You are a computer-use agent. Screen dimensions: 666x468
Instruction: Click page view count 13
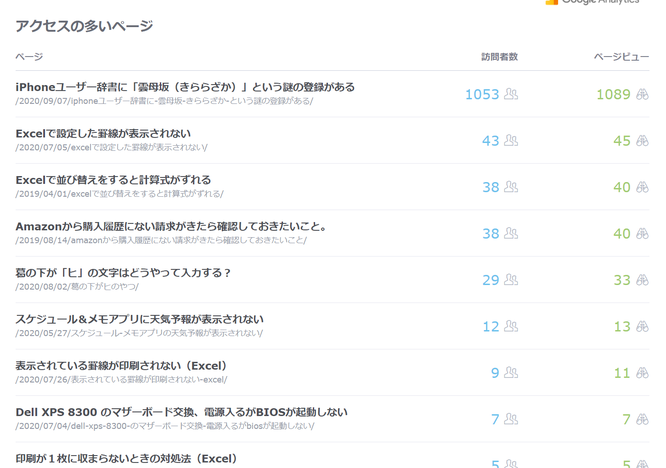point(622,326)
